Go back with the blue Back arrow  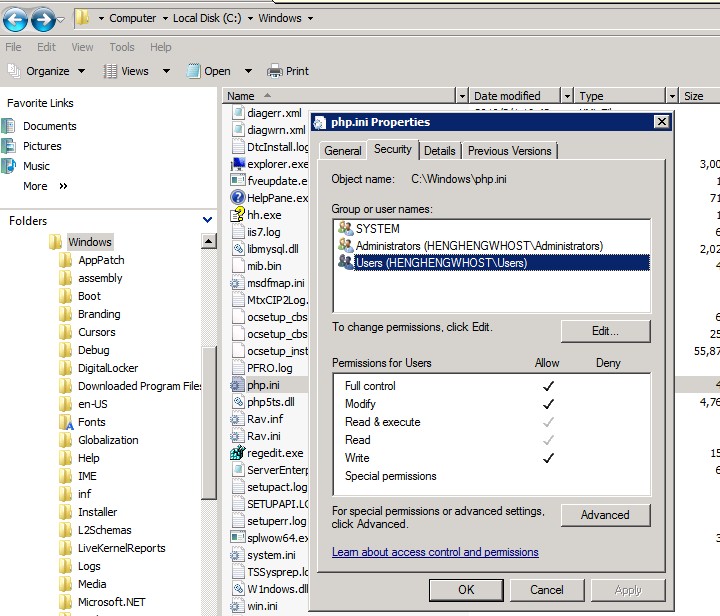(x=15, y=19)
